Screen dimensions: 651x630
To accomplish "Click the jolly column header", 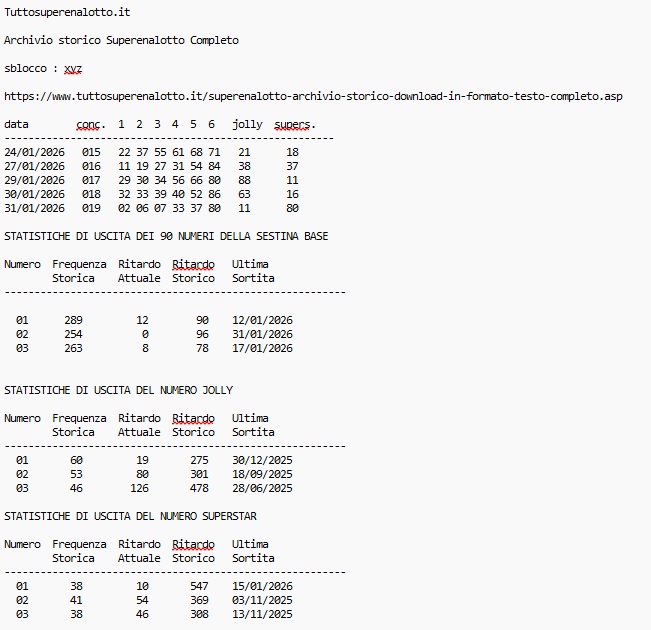I will [247, 124].
